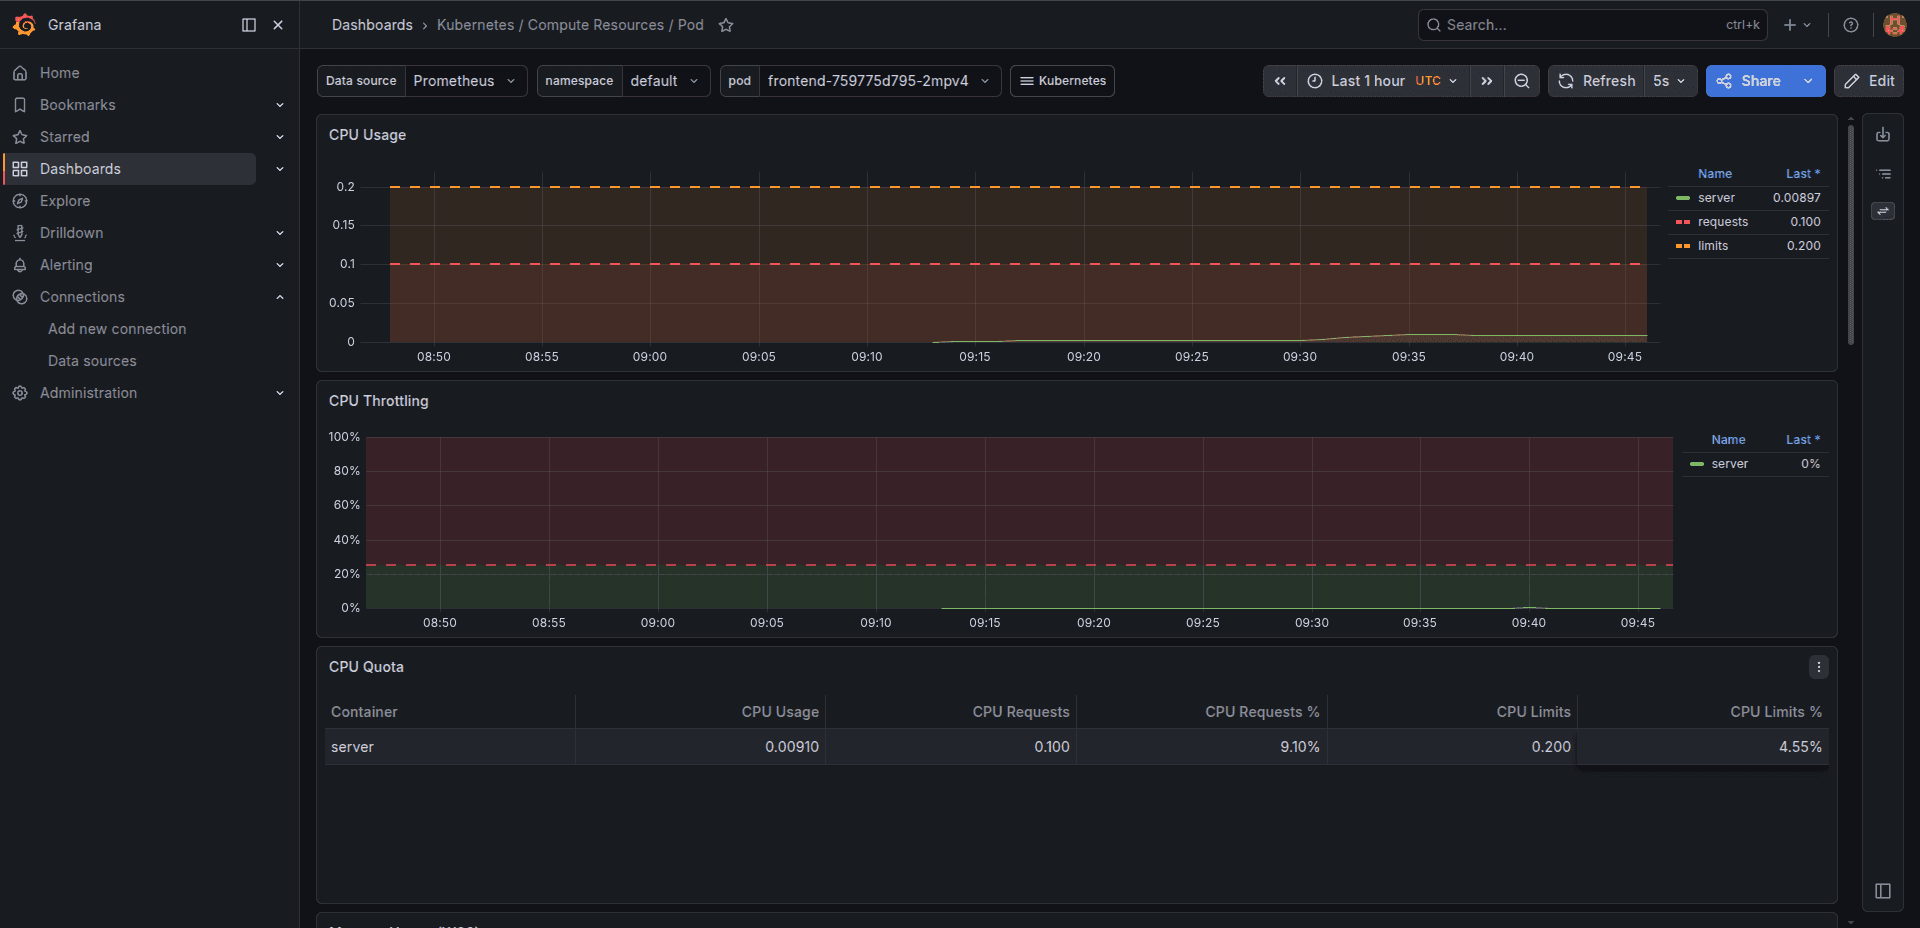Sort table by CPU Requests % column
Screen dimensions: 1920x928
coord(1262,712)
